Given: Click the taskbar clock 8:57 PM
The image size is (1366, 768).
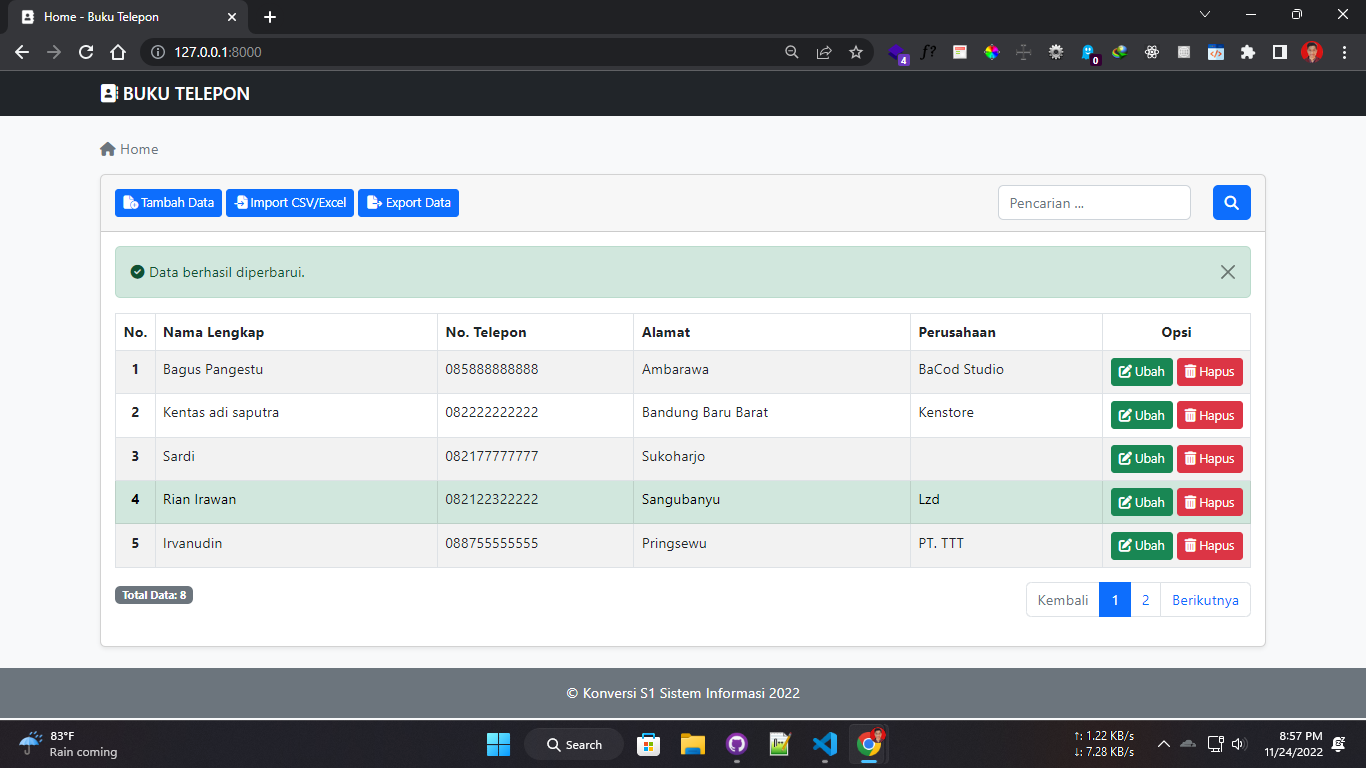Looking at the screenshot, I should point(1293,744).
